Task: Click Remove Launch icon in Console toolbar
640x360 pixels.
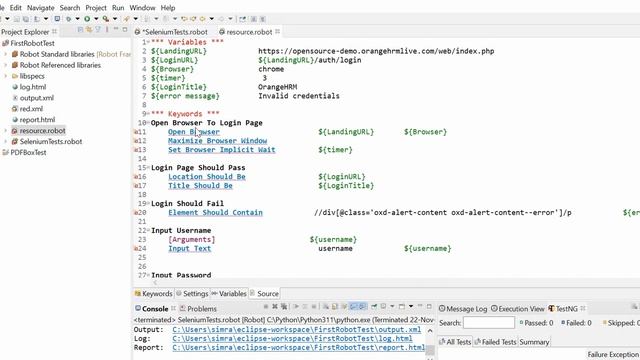Action: [275, 307]
